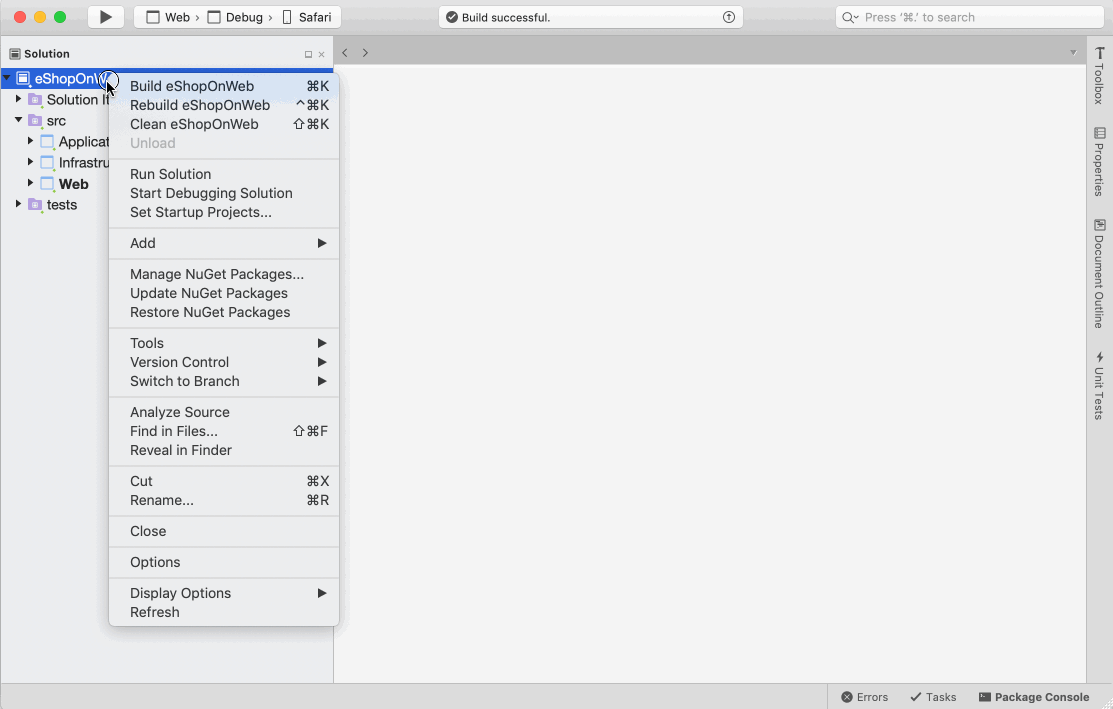The height and width of the screenshot is (709, 1113).
Task: Open Set Startup Projects... dialog
Action: 224,212
